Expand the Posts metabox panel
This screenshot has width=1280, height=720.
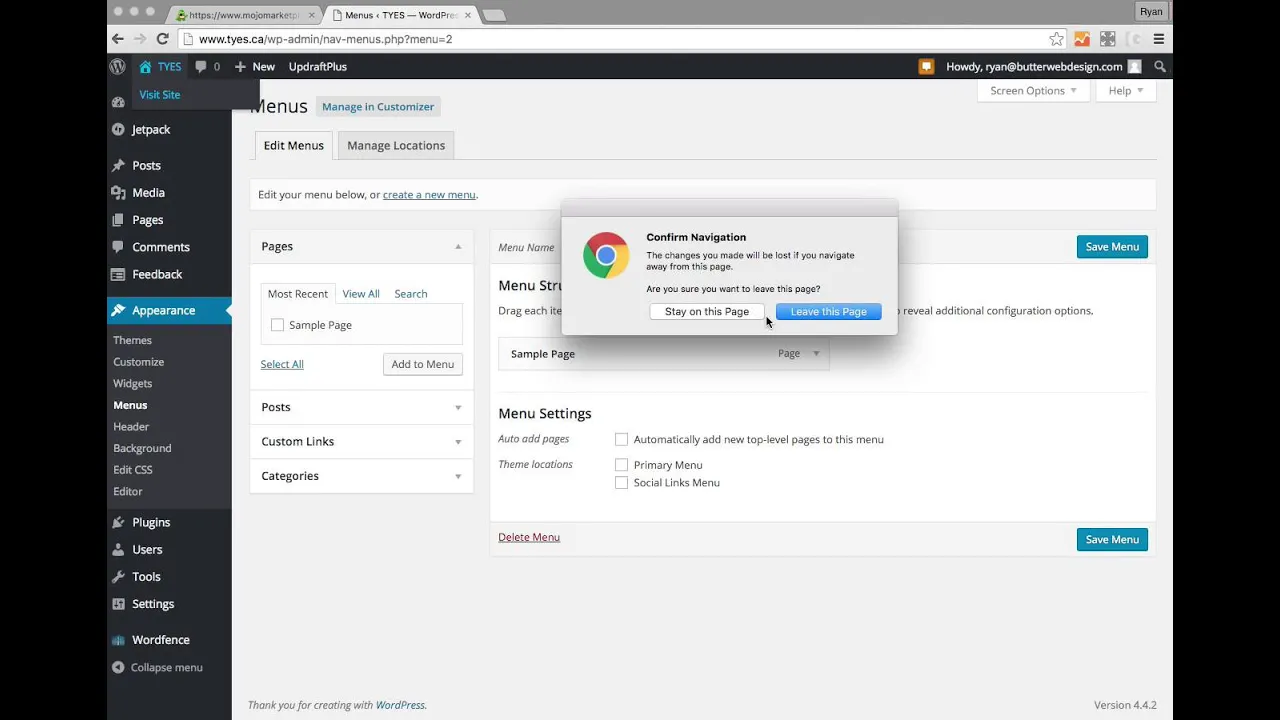458,407
